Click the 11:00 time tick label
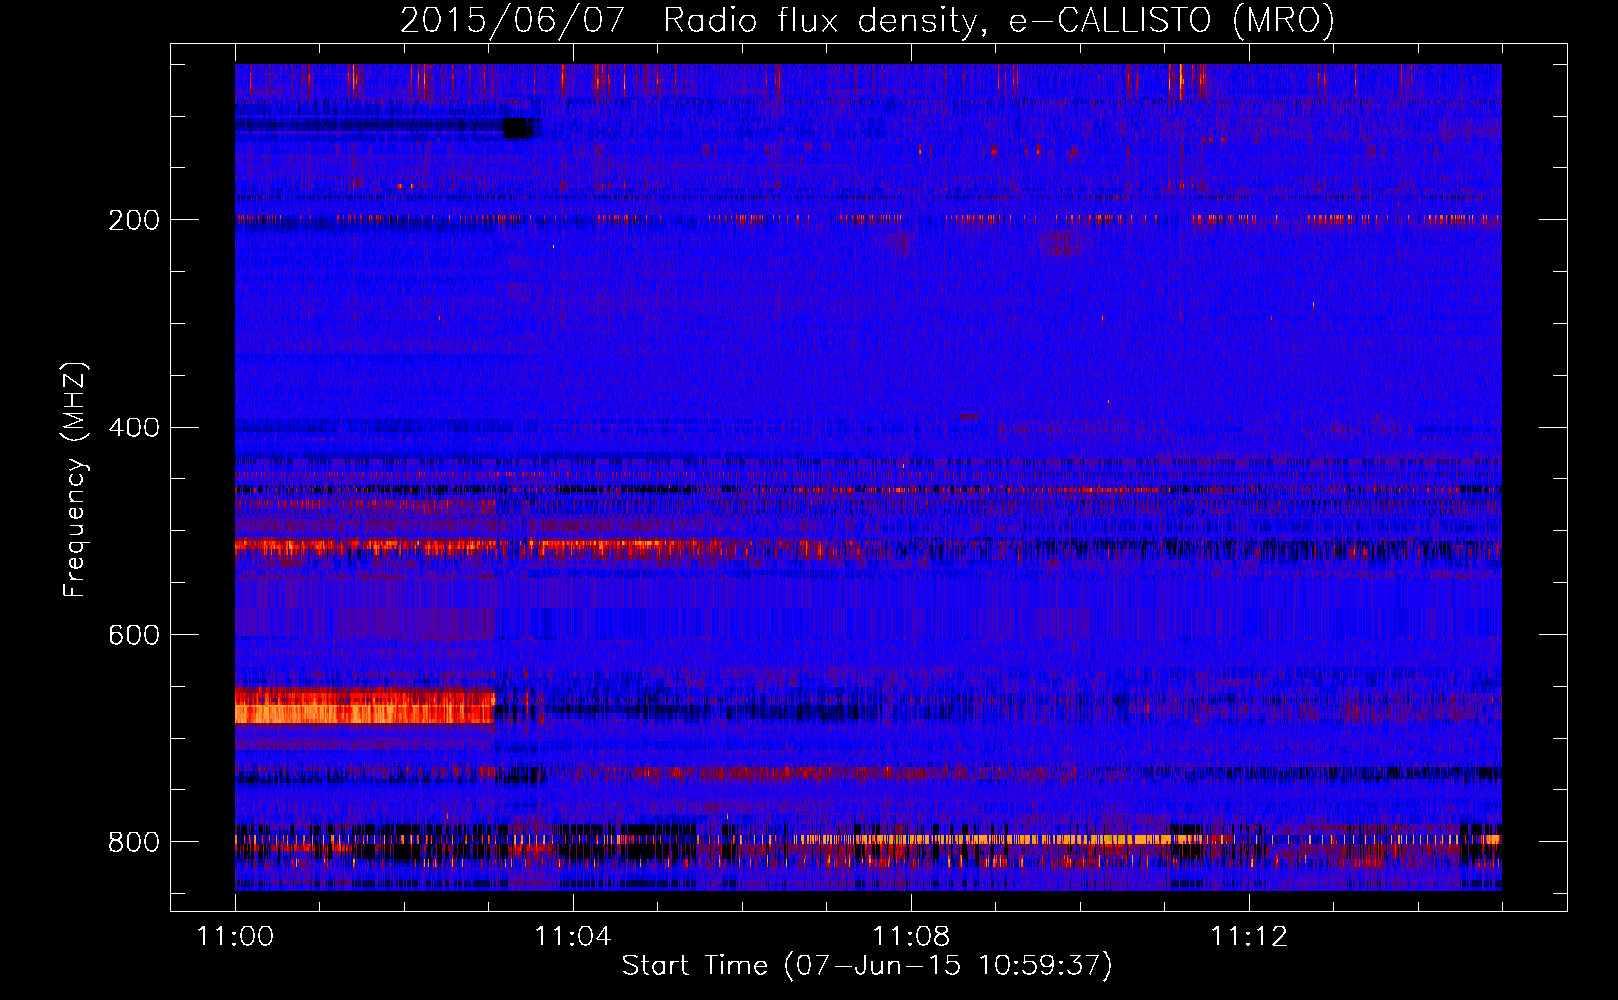The image size is (1618, 1000). (235, 937)
